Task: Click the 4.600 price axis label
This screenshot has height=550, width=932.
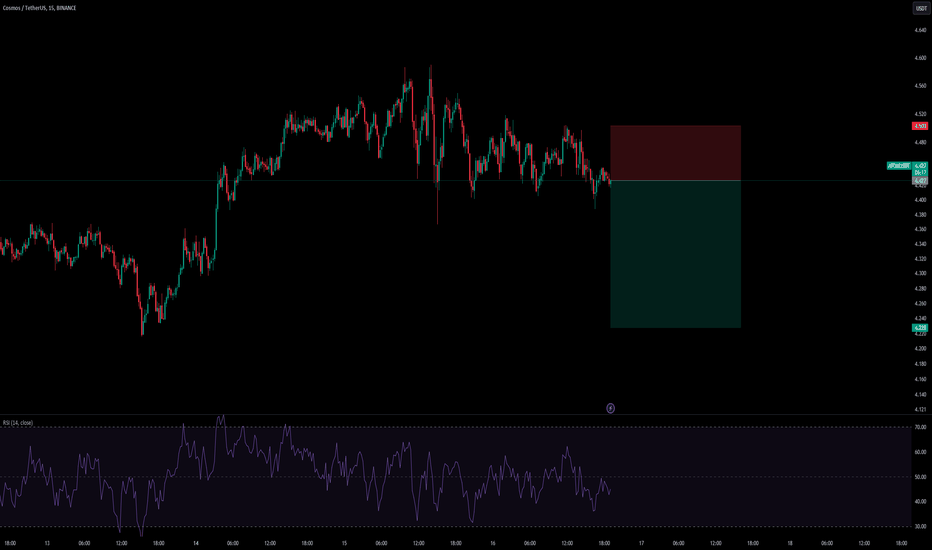Action: click(920, 58)
